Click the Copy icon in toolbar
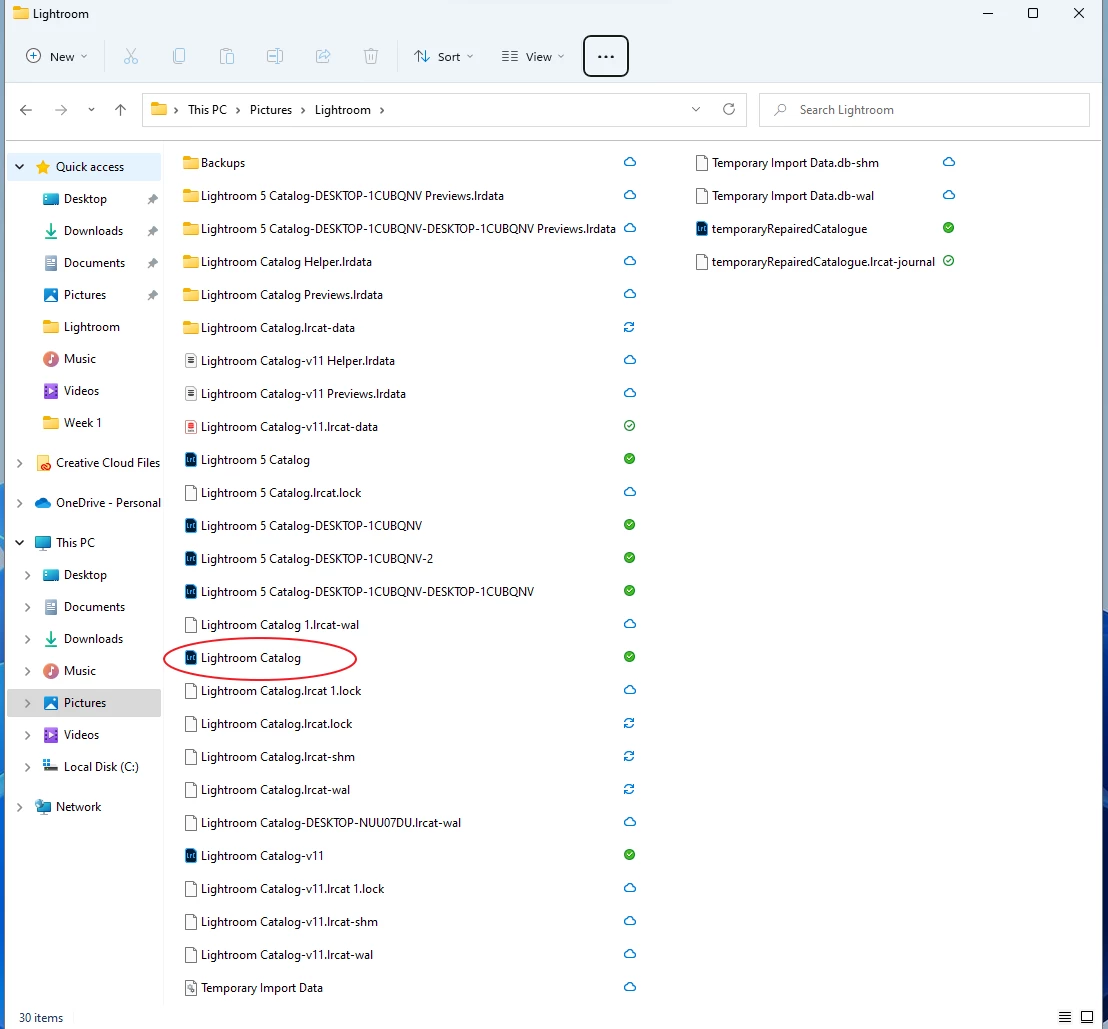Screen dimensions: 1108x1029 (x=179, y=57)
